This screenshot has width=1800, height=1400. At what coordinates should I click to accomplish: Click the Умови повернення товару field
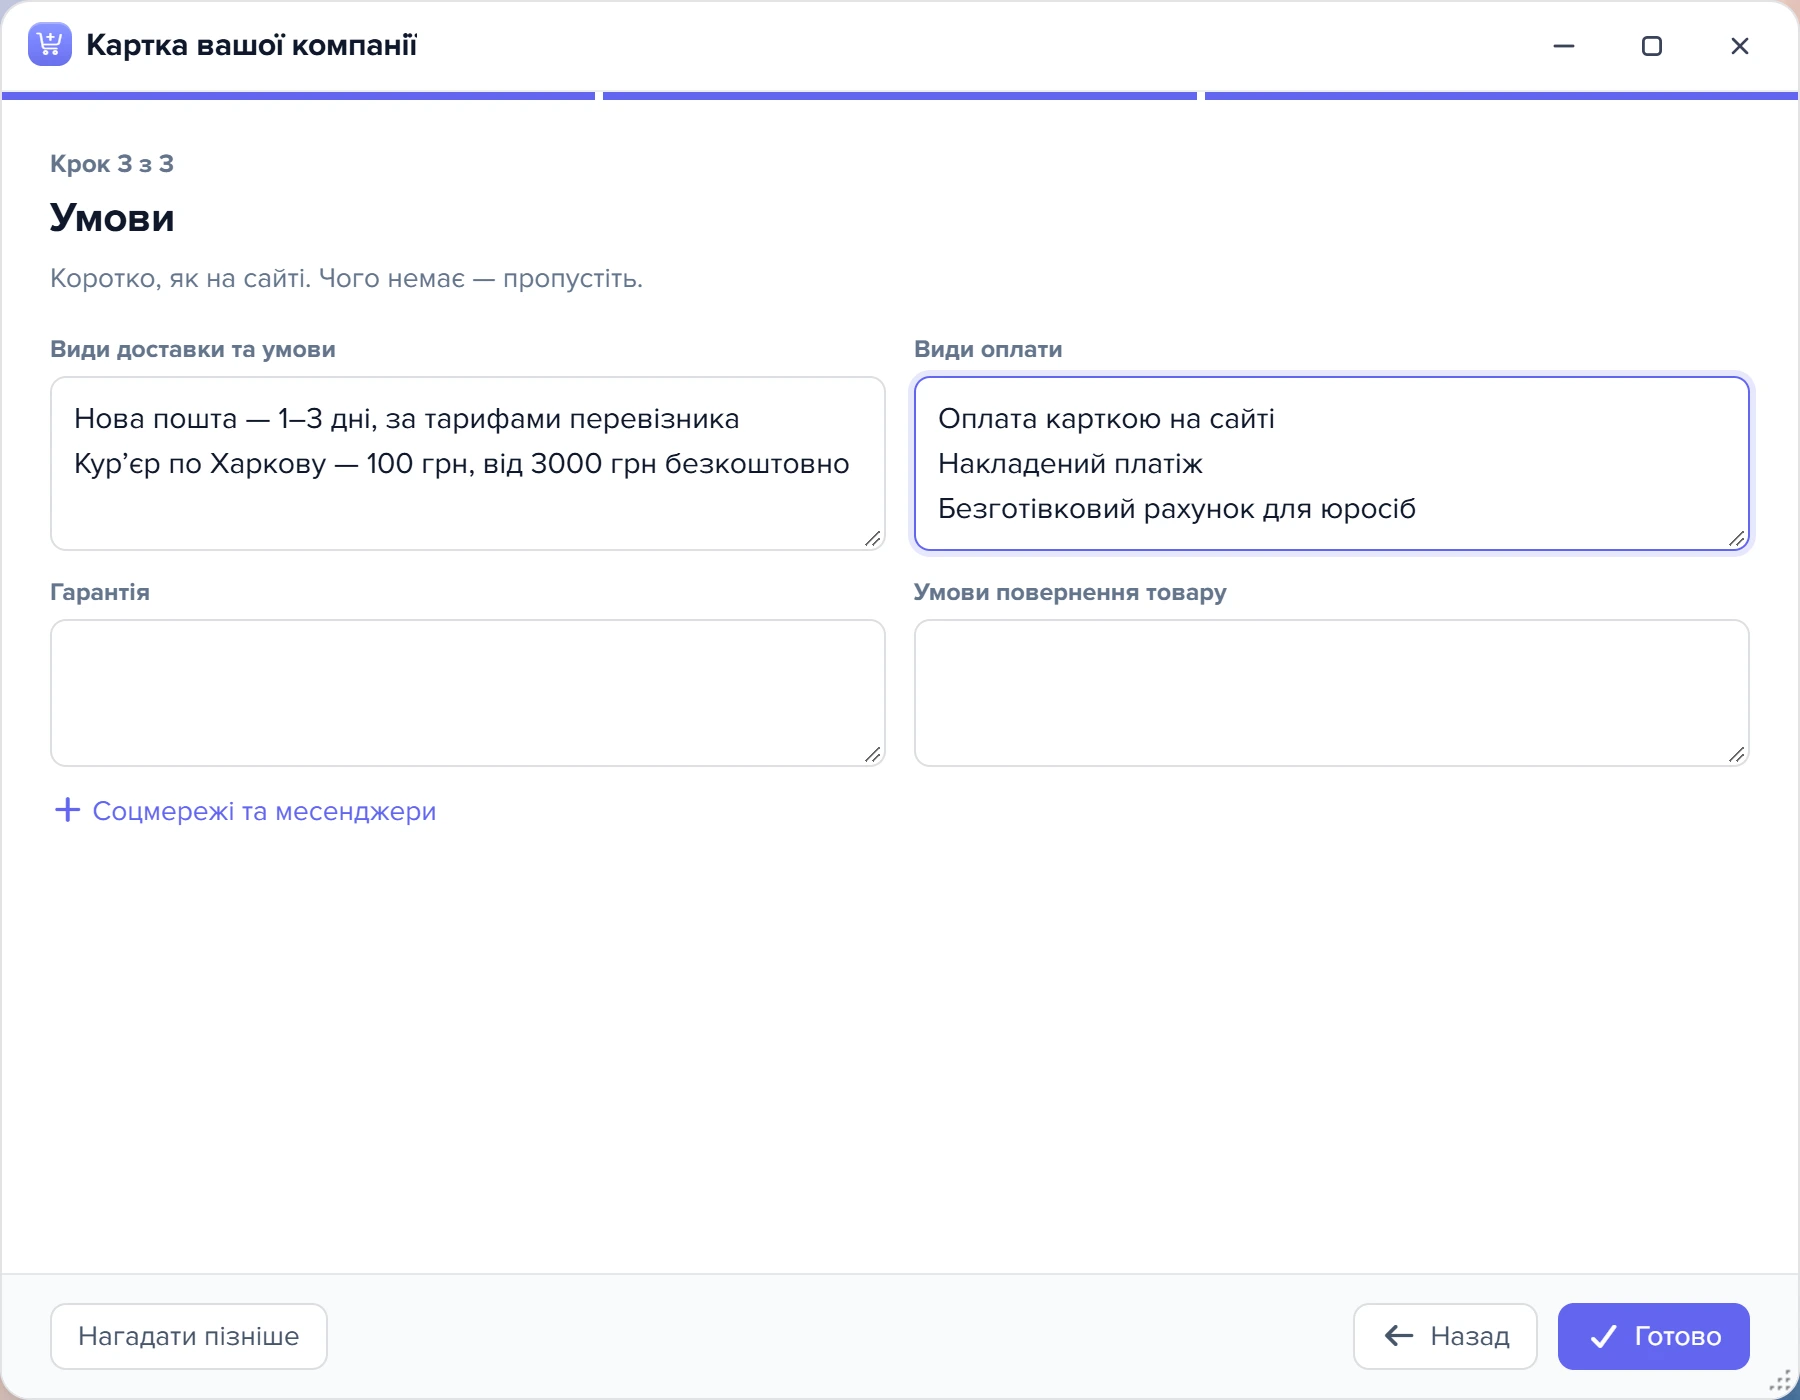1332,693
